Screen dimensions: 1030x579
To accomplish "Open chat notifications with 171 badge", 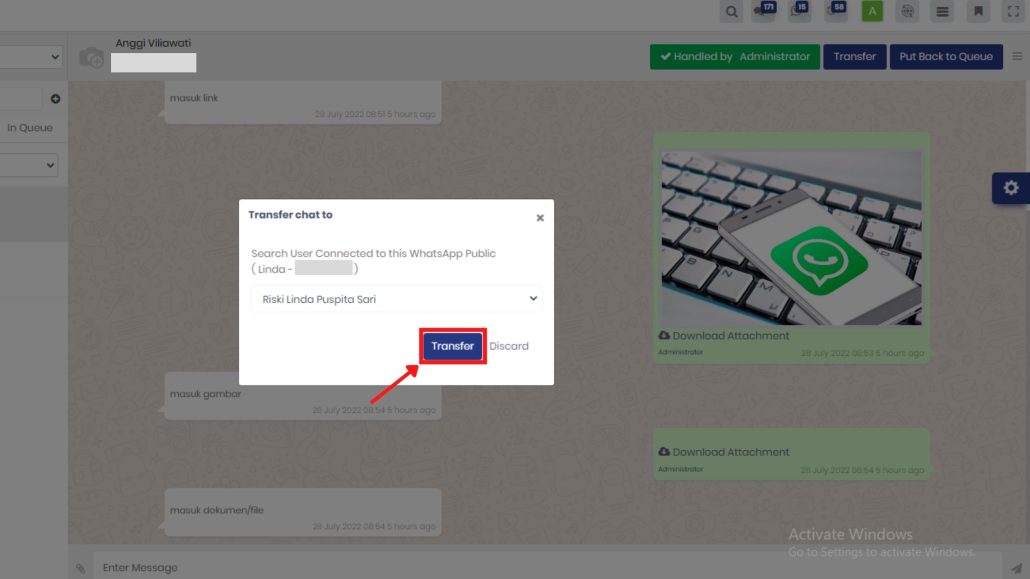I will [x=764, y=11].
